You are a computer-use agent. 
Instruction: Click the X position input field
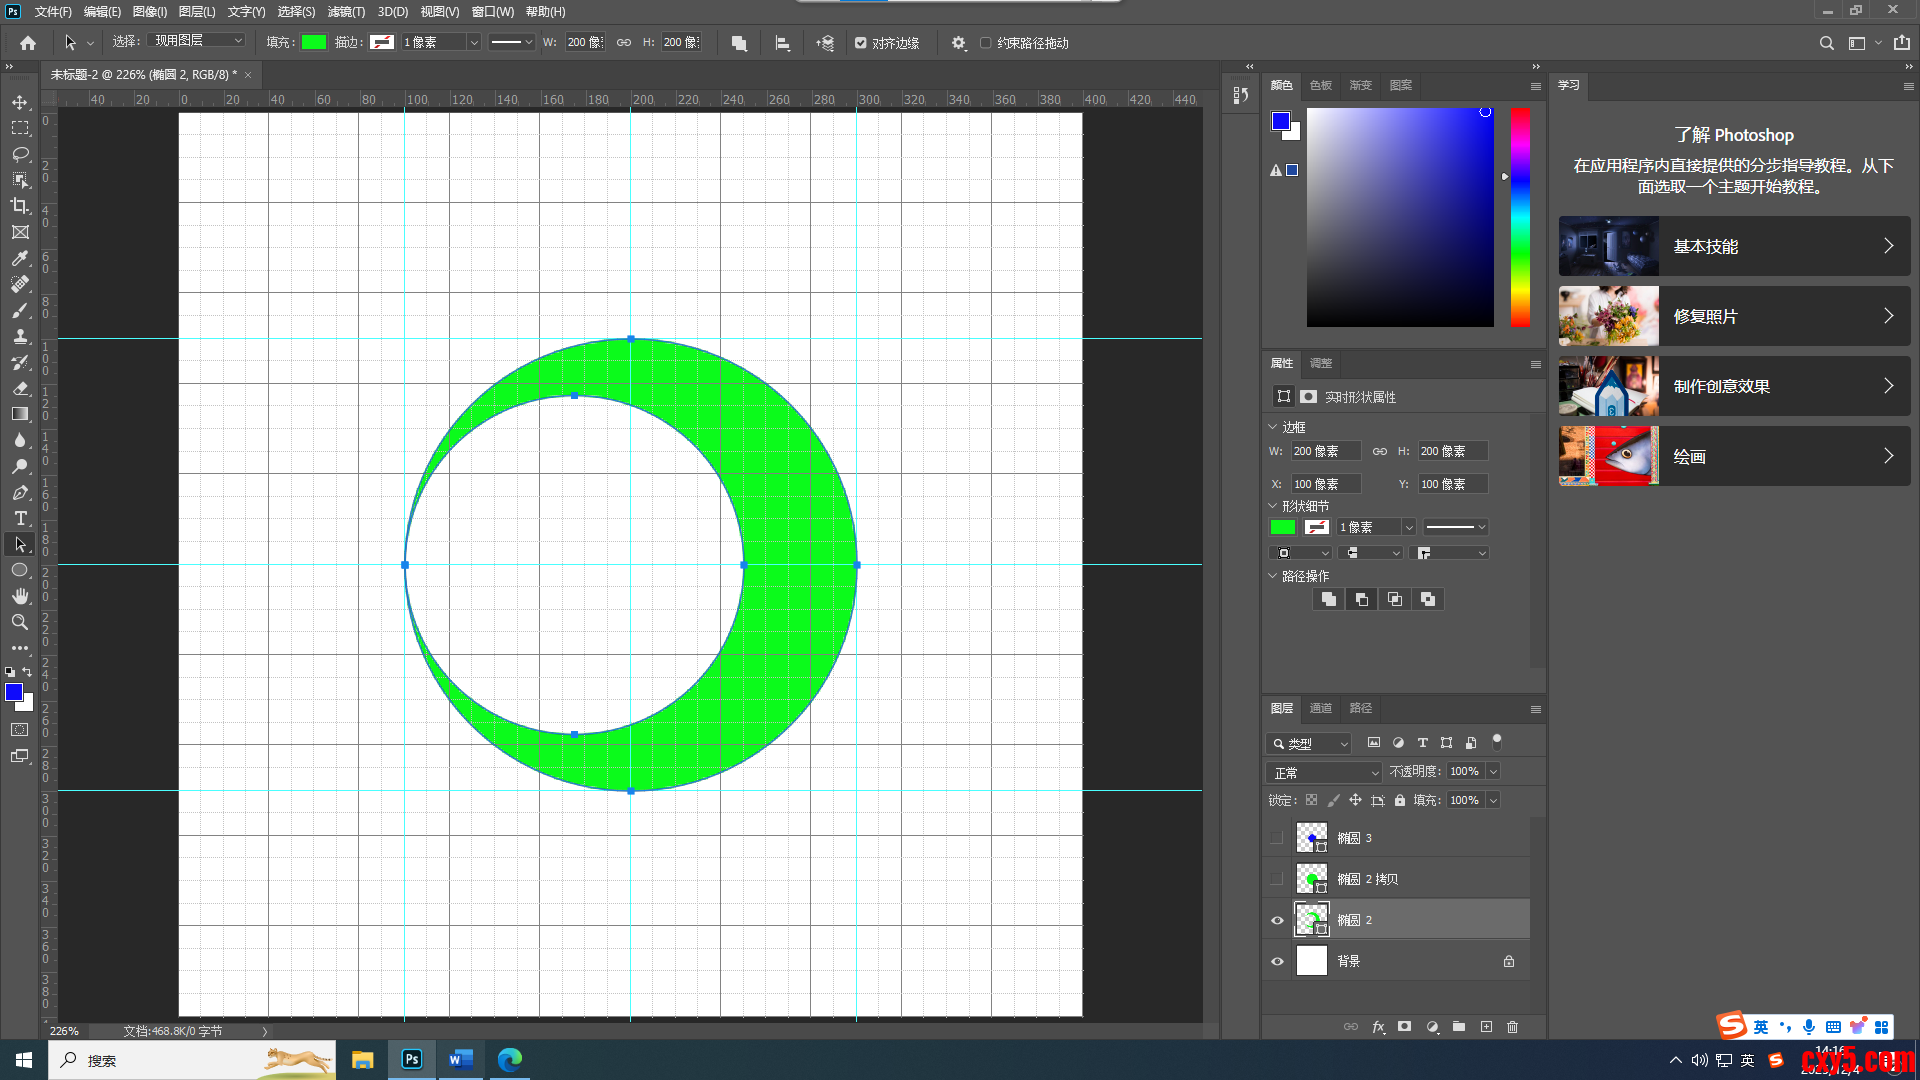[x=1325, y=484]
